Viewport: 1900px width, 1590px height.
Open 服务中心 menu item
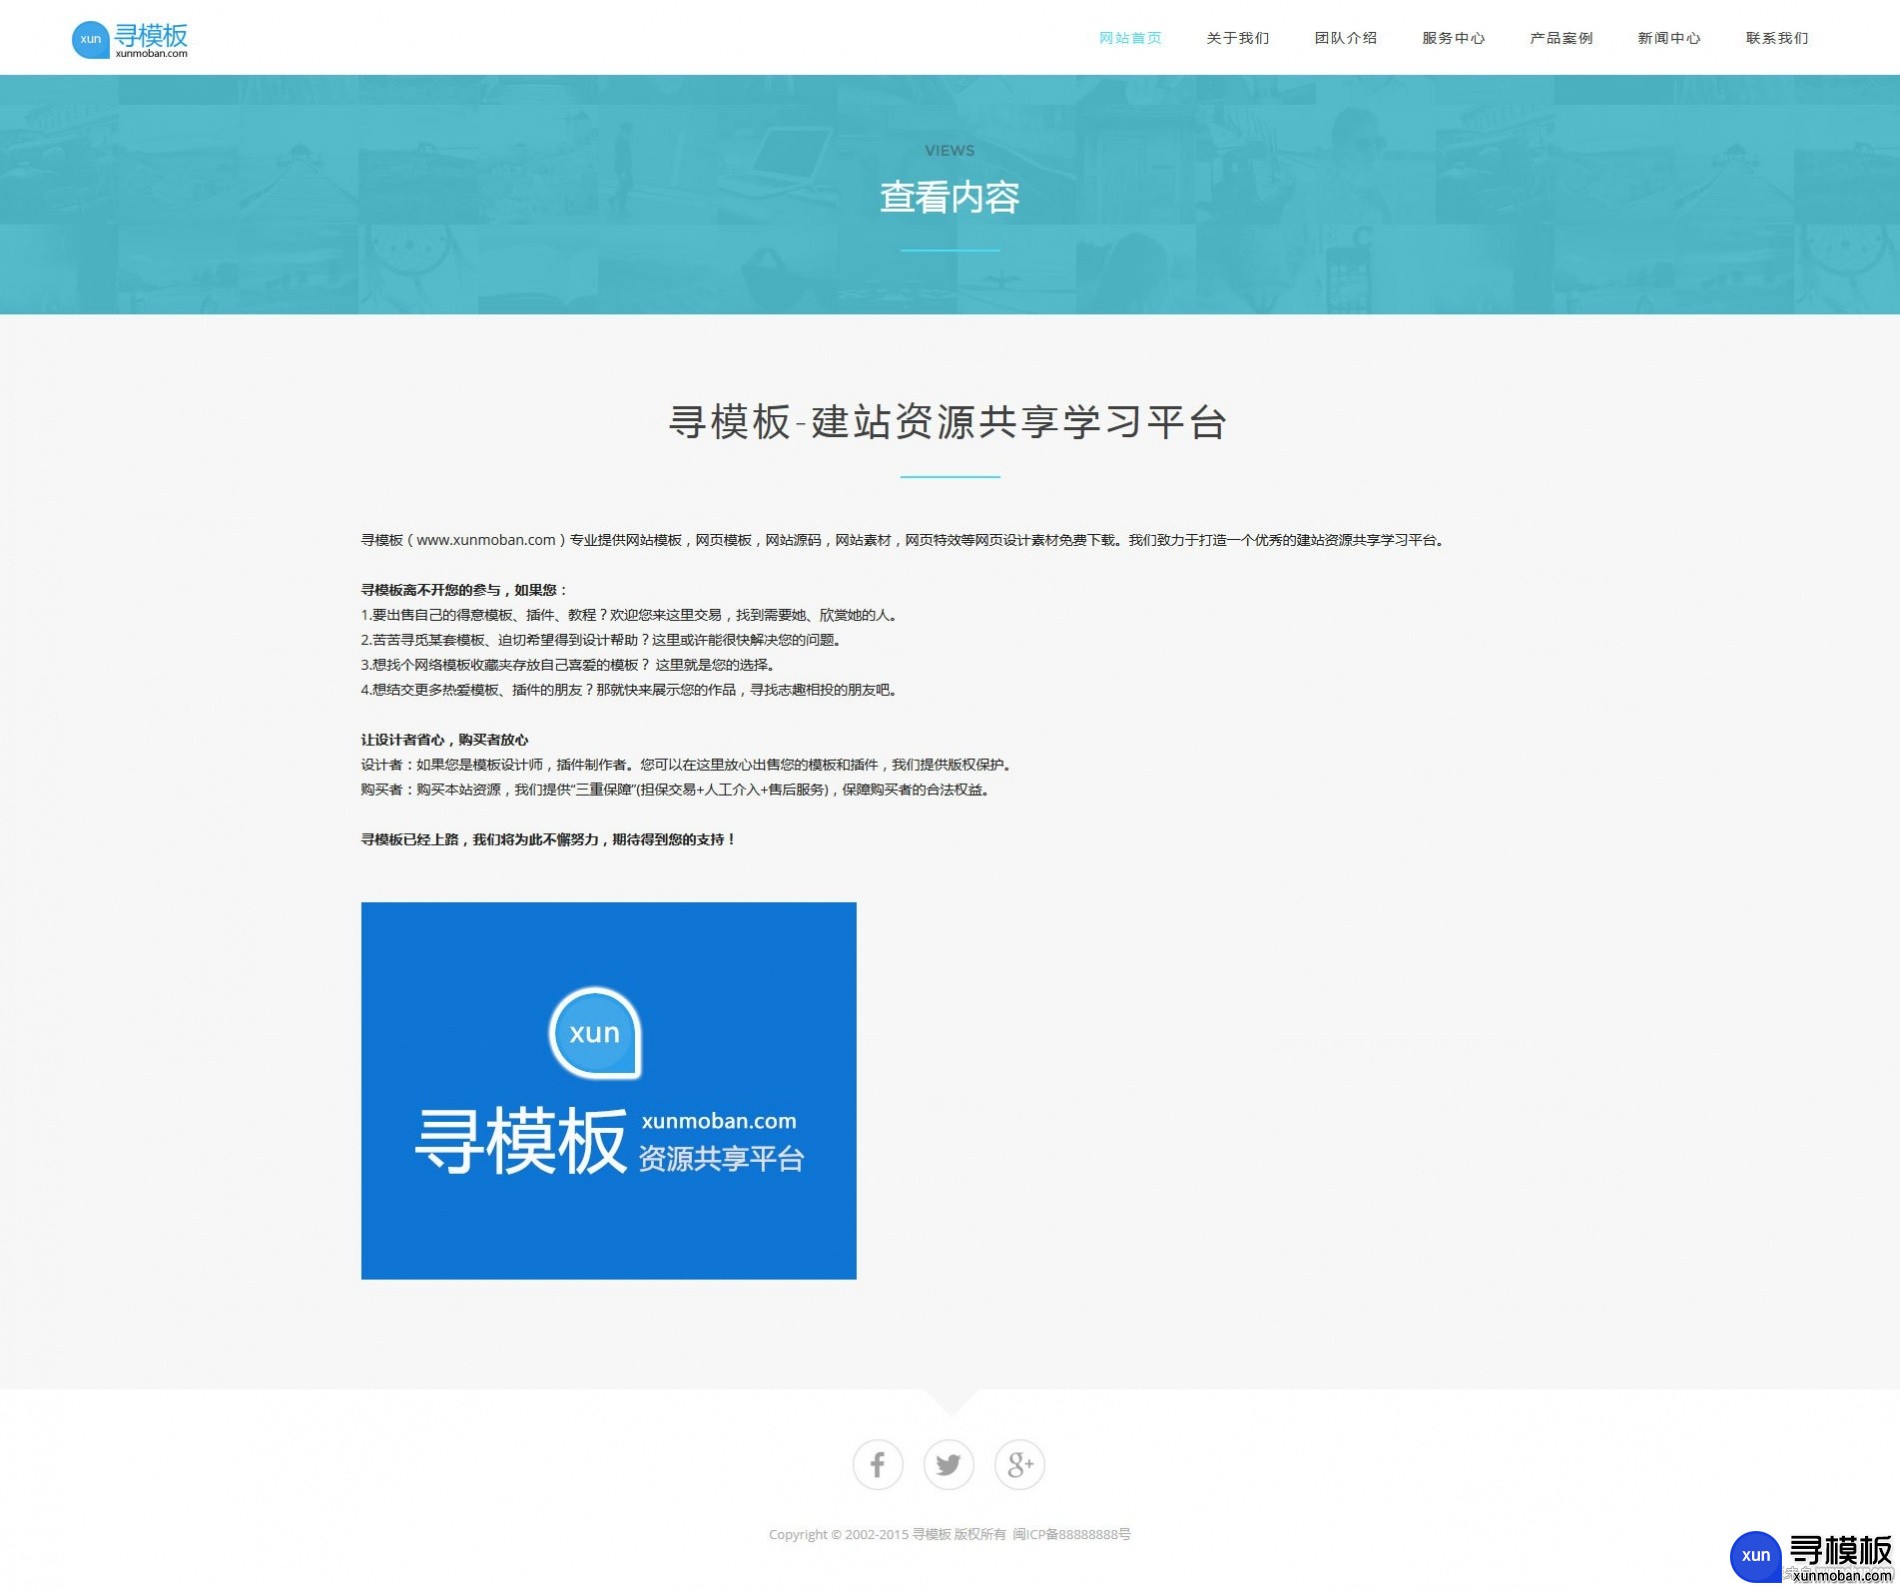tap(1454, 38)
